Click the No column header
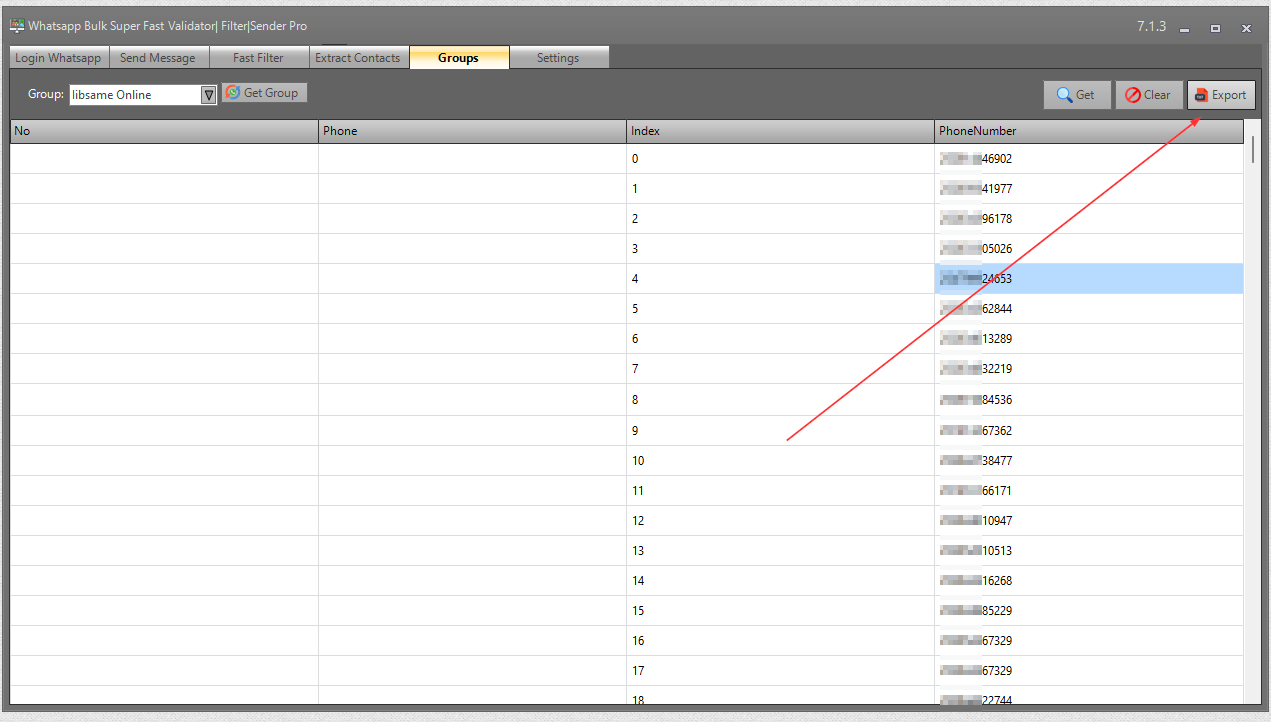Image resolution: width=1271 pixels, height=722 pixels. (x=164, y=131)
